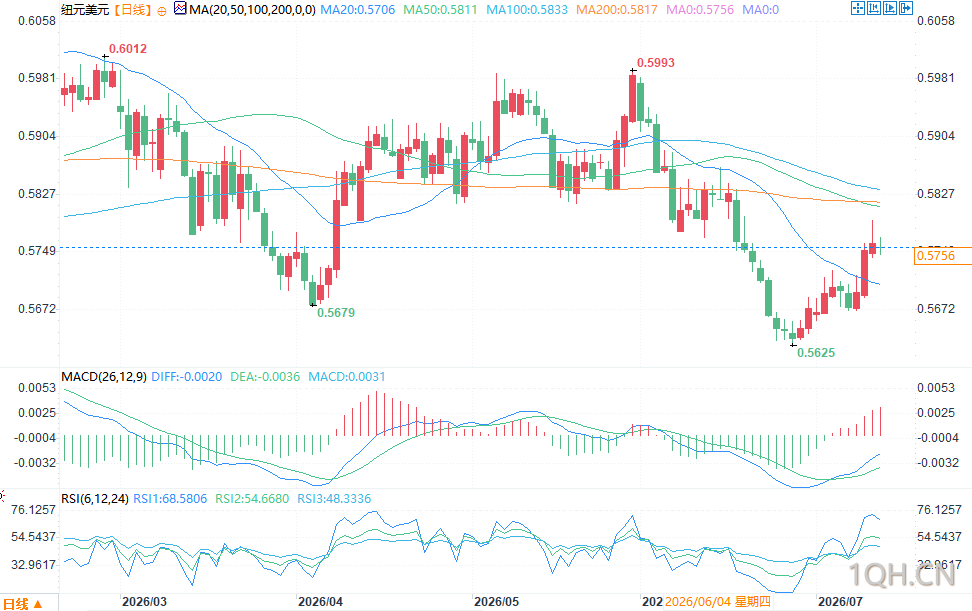This screenshot has height=611, width=972.
Task: Click the 2026/05 date label on time axis
Action: tap(497, 602)
